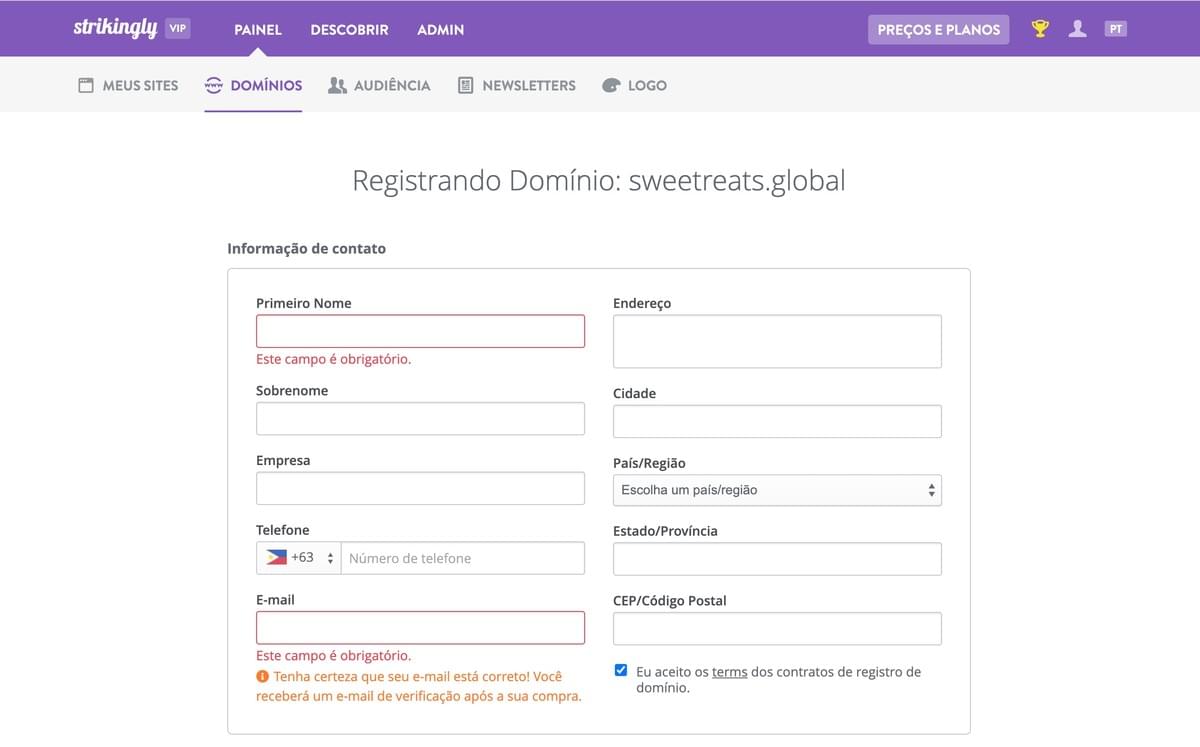Image resolution: width=1200 pixels, height=747 pixels.
Task: Focus the Cidade field
Action: coord(777,421)
